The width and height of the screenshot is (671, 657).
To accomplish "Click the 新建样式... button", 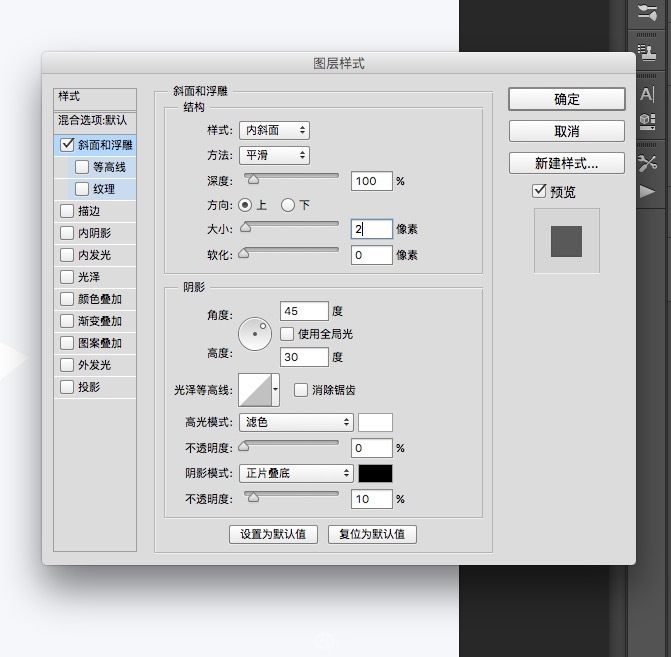I will [567, 163].
